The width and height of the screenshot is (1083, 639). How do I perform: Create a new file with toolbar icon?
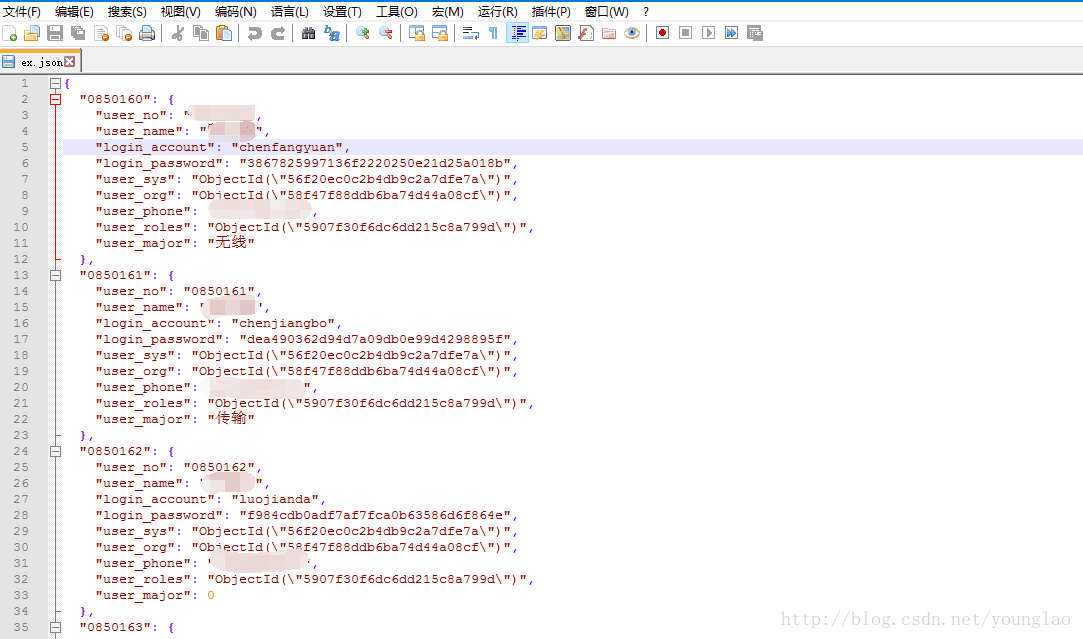pyautogui.click(x=10, y=33)
